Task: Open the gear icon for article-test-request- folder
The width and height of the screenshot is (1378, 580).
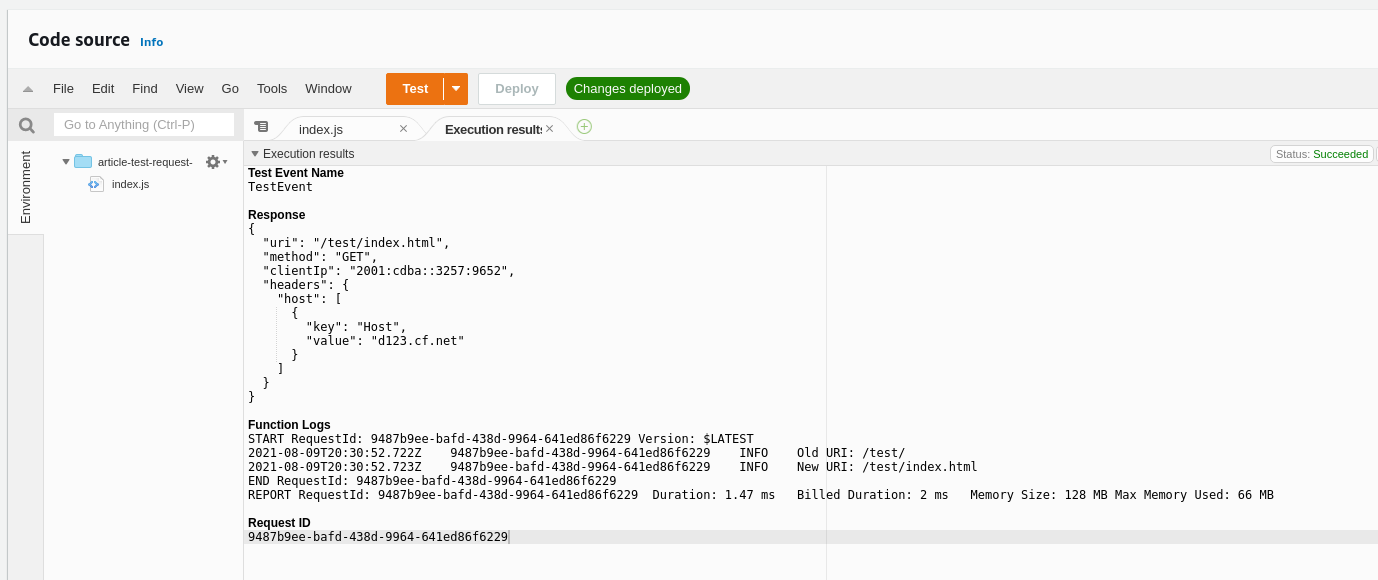Action: pos(213,161)
